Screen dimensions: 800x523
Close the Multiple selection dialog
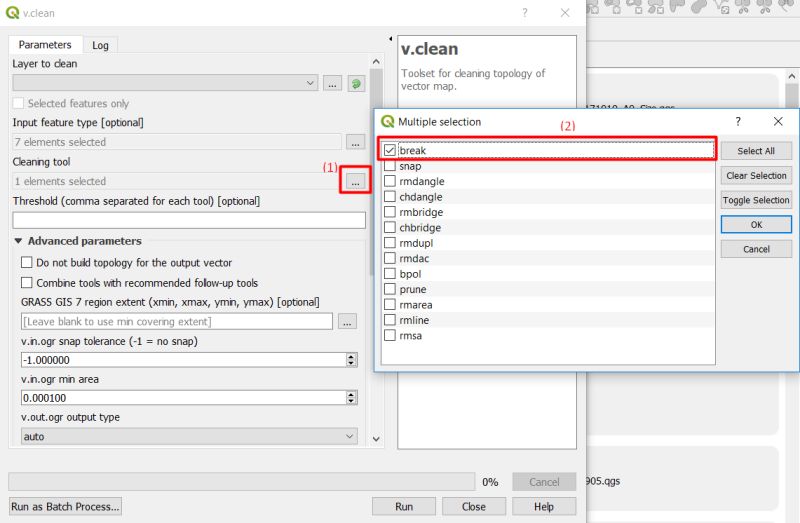pyautogui.click(x=778, y=121)
